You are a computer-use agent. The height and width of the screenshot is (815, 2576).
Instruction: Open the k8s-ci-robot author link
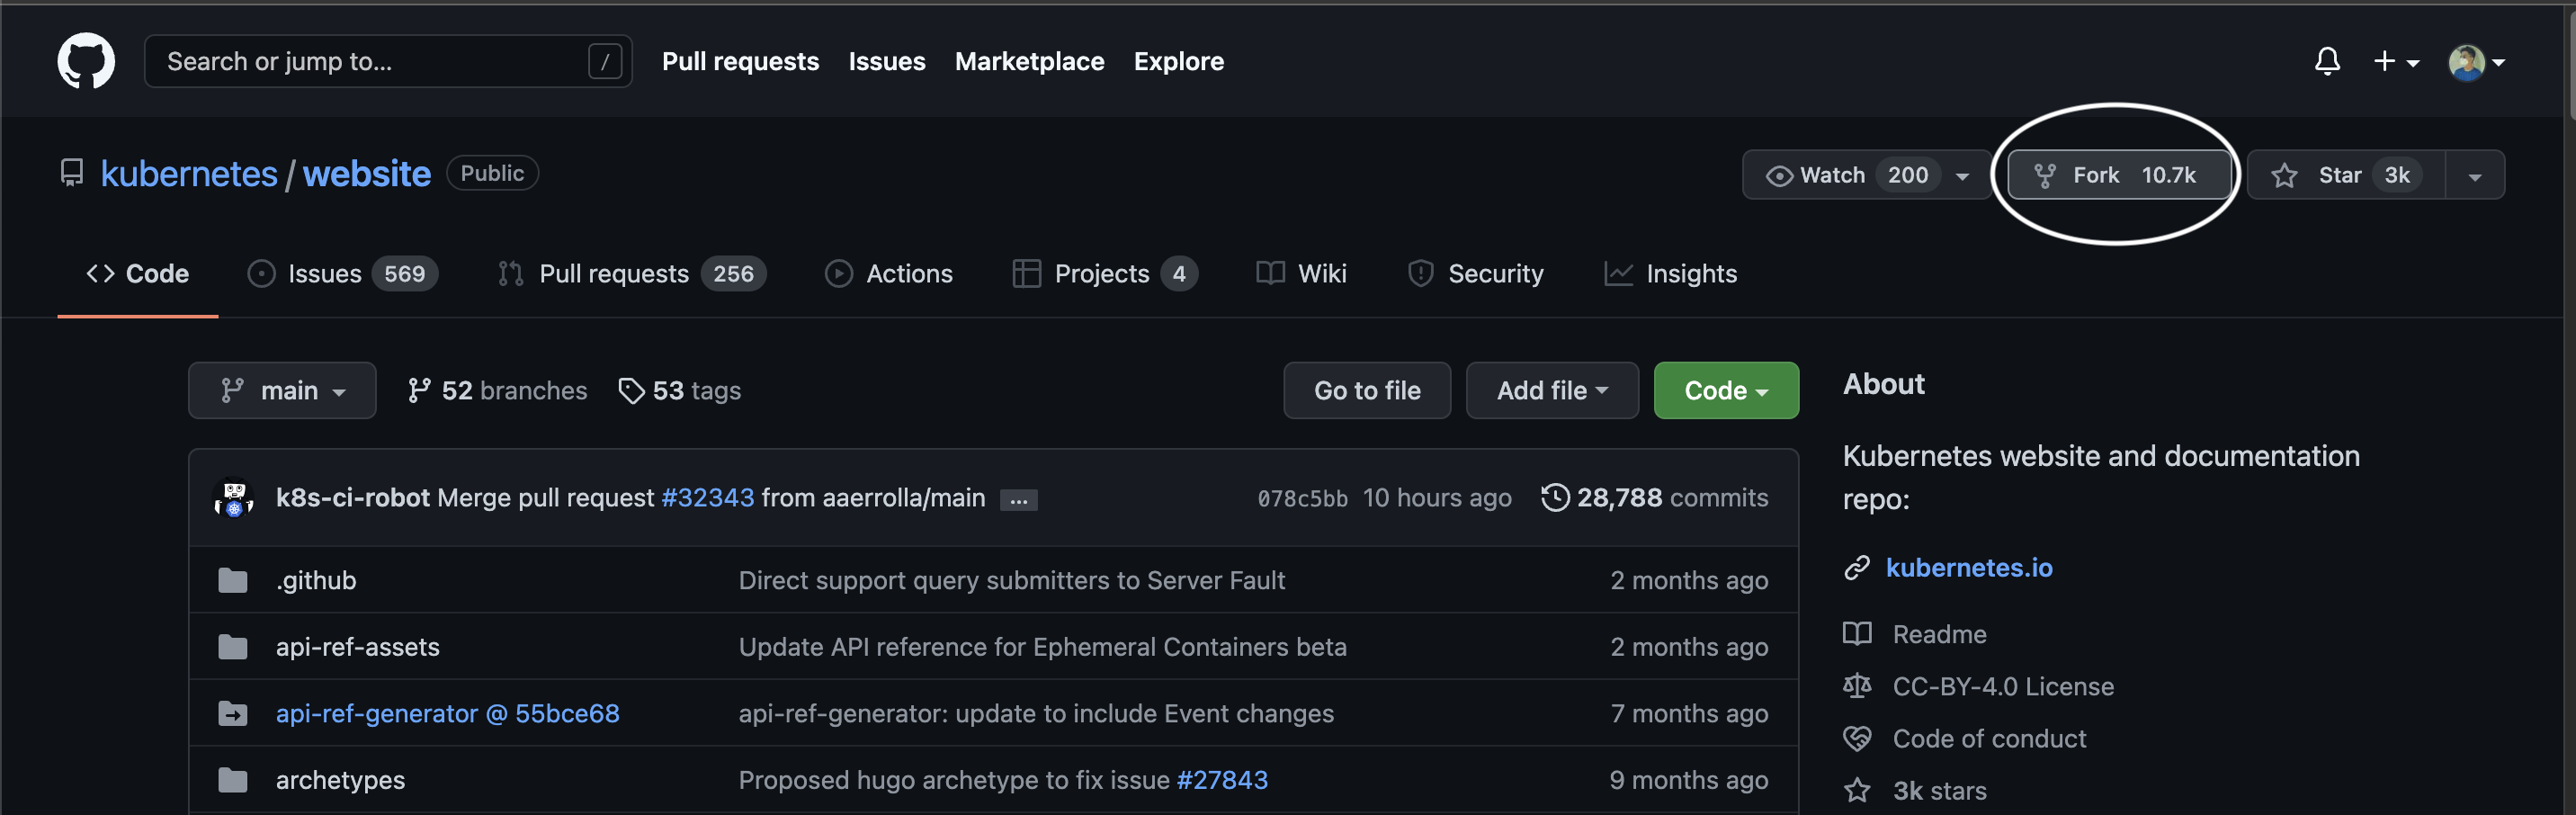(x=353, y=497)
